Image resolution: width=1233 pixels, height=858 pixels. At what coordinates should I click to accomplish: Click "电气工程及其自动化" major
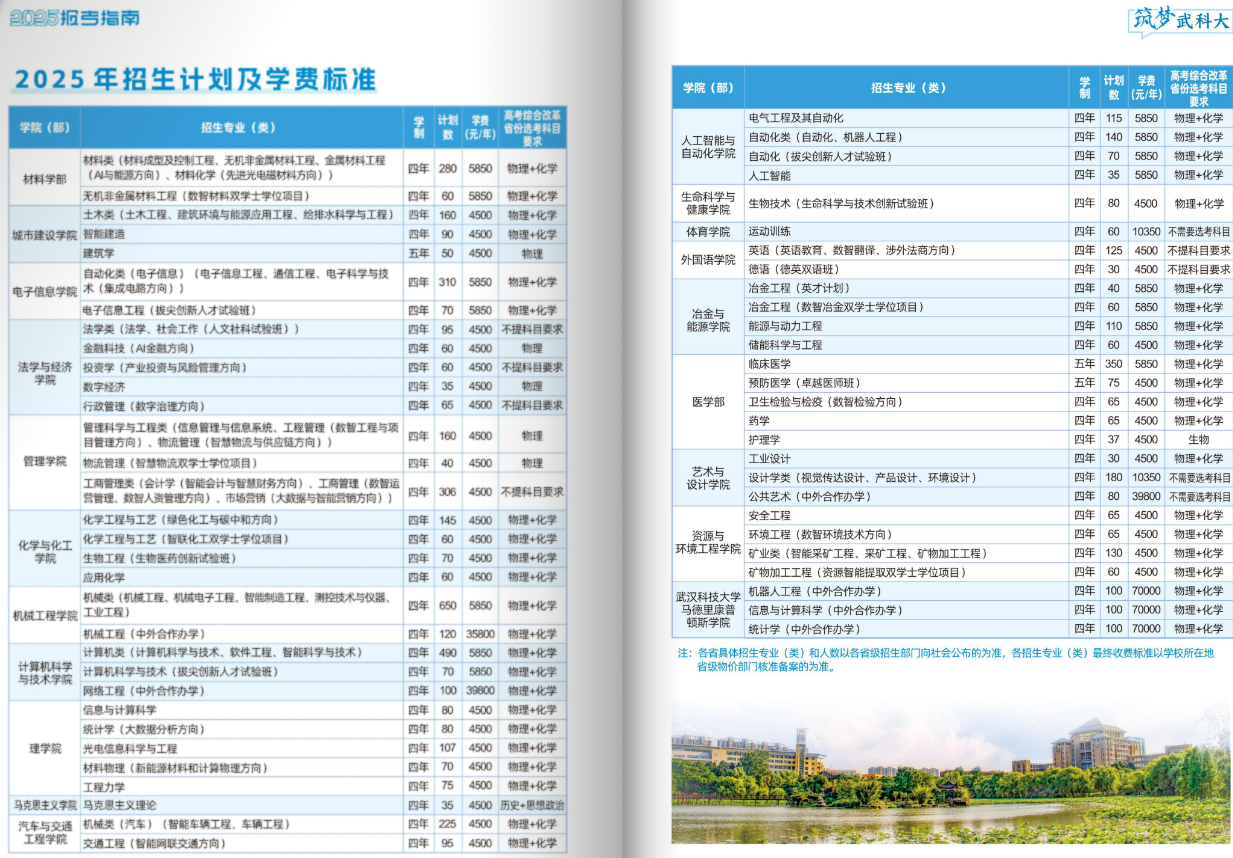796,118
